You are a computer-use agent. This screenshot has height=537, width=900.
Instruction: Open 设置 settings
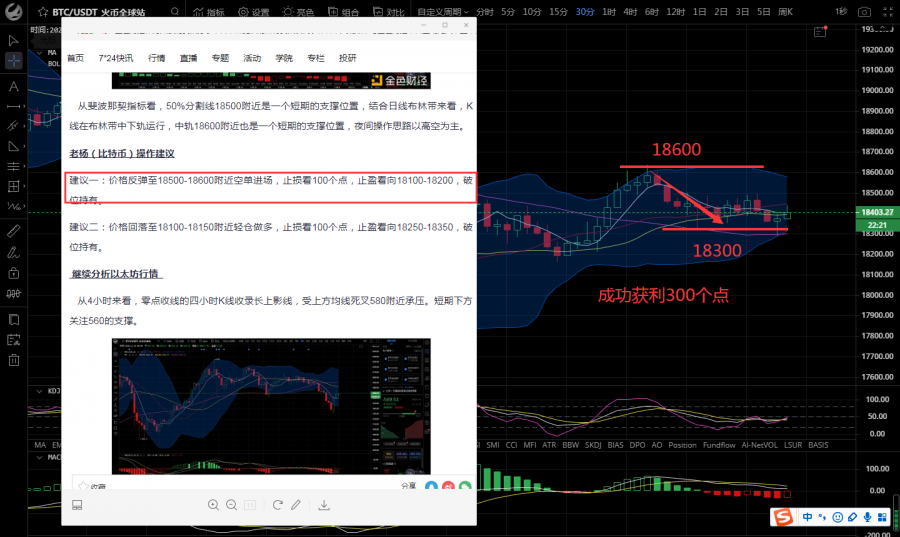coord(253,11)
